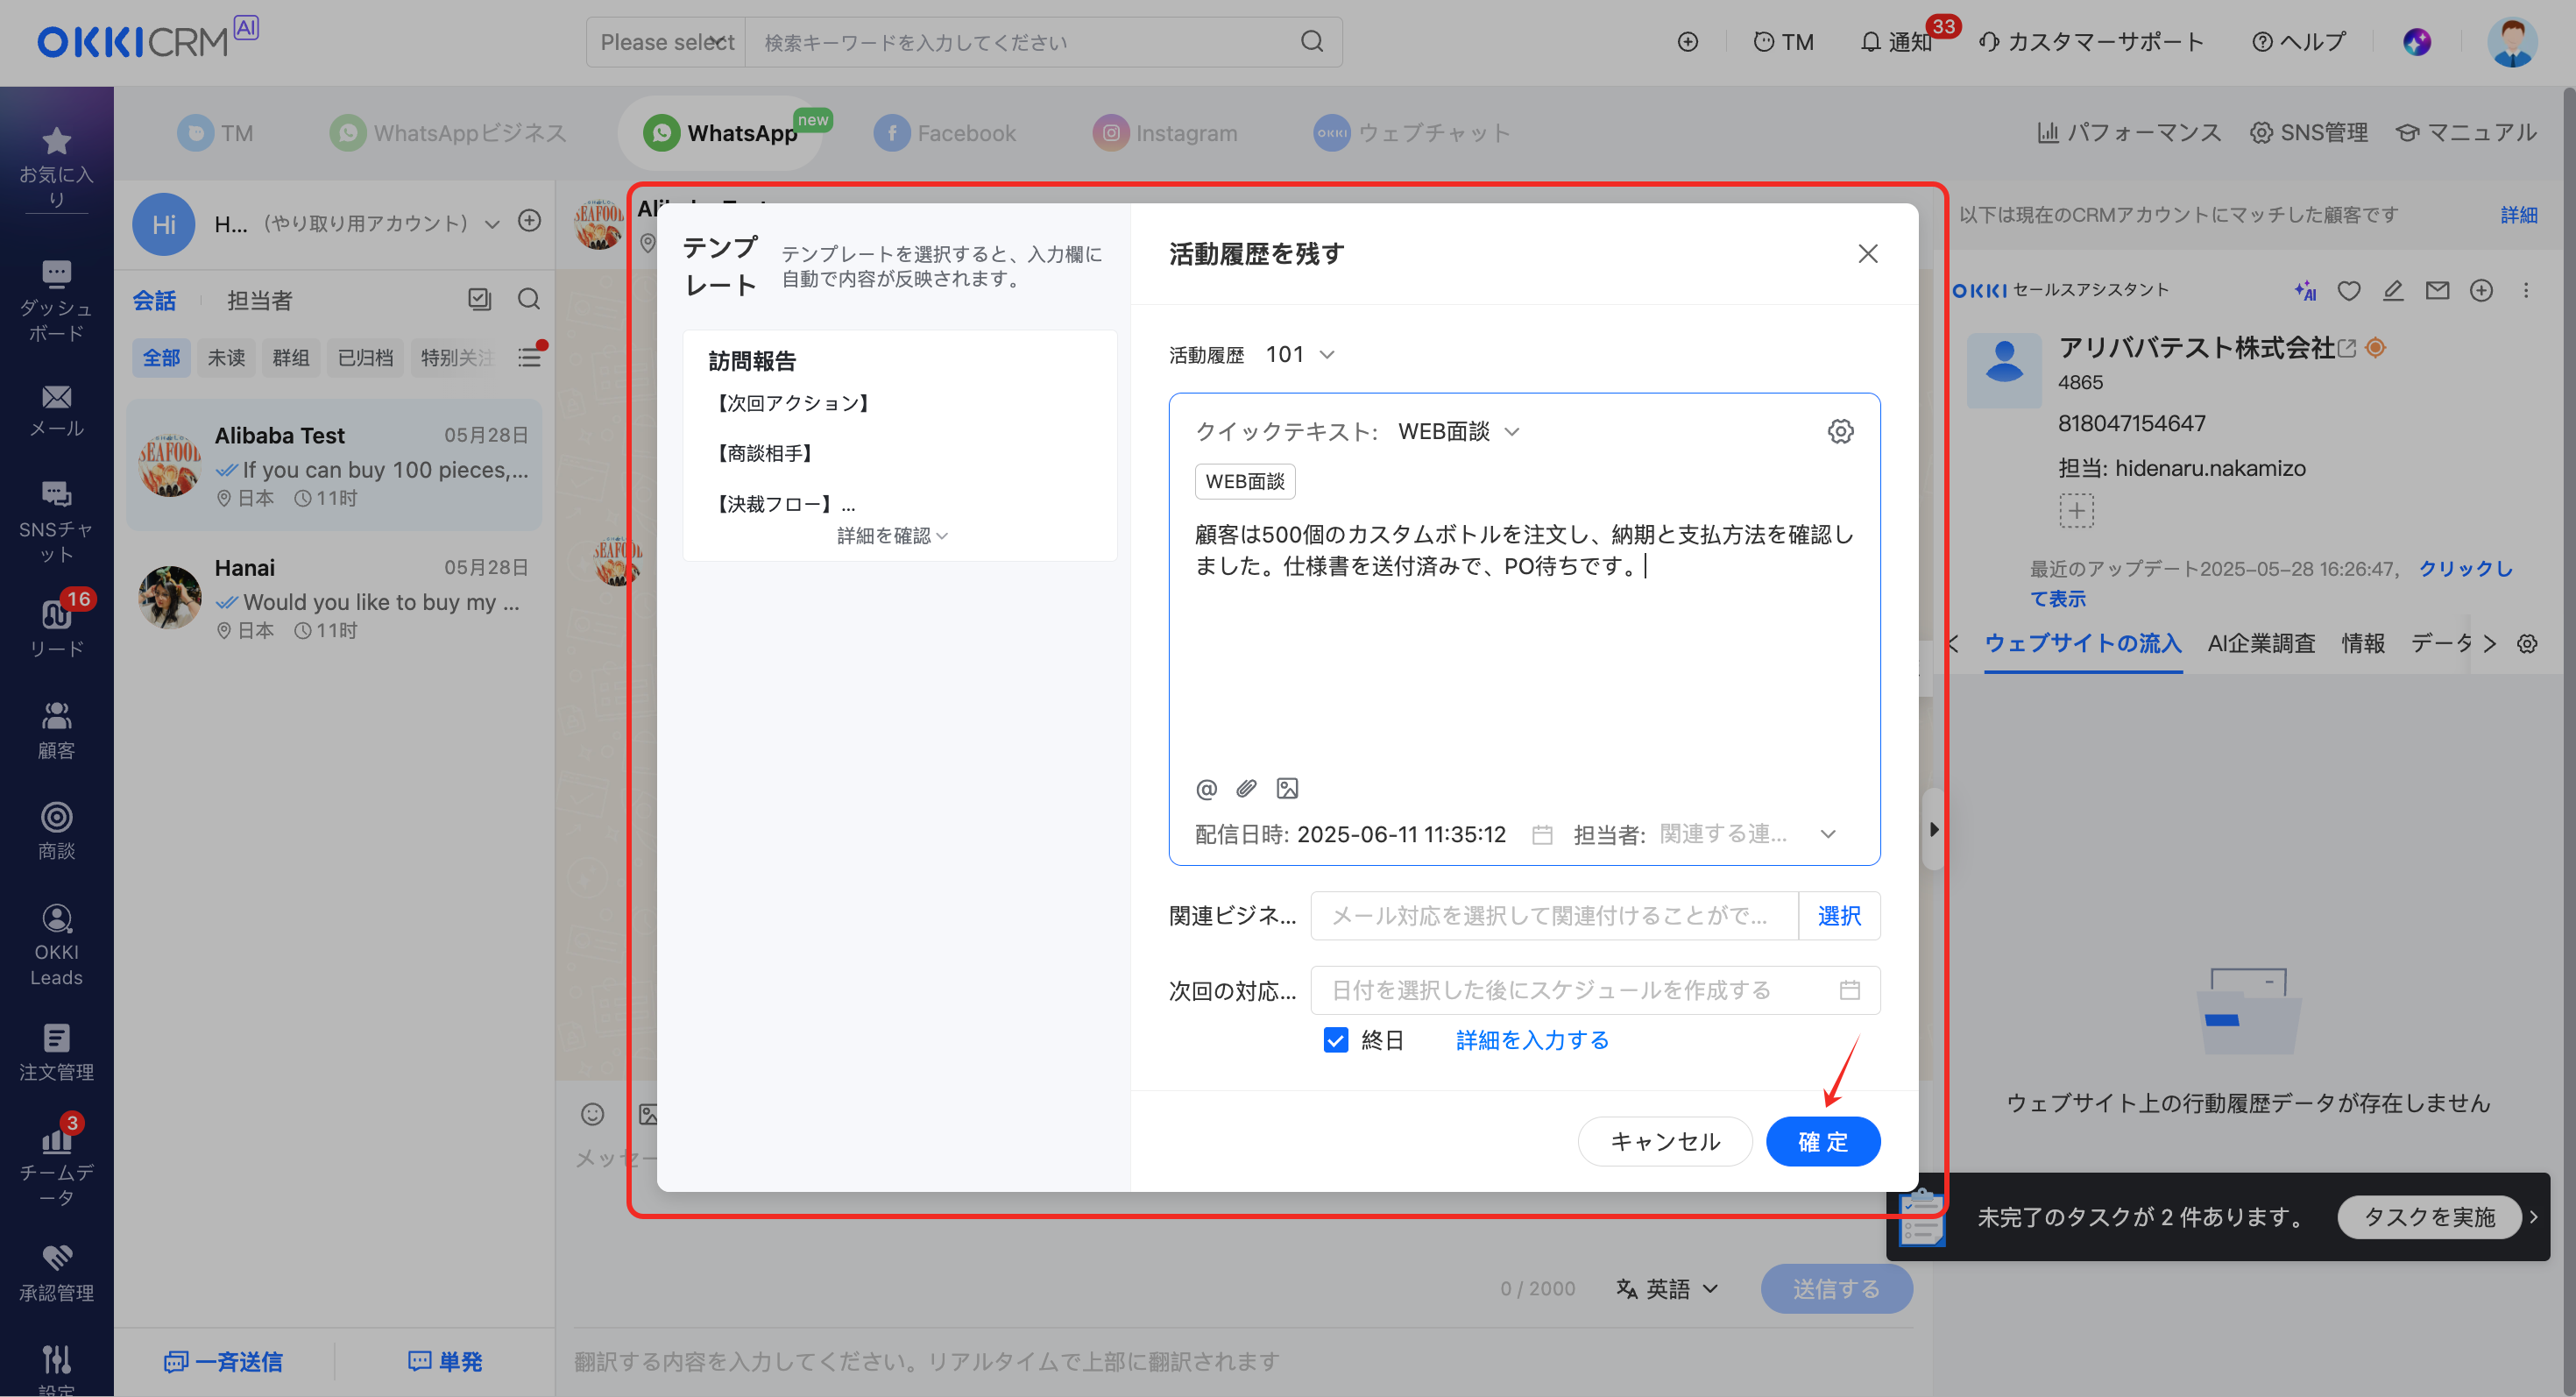Click the emoji smiley icon in chat
This screenshot has height=1397, width=2576.
pos(592,1114)
